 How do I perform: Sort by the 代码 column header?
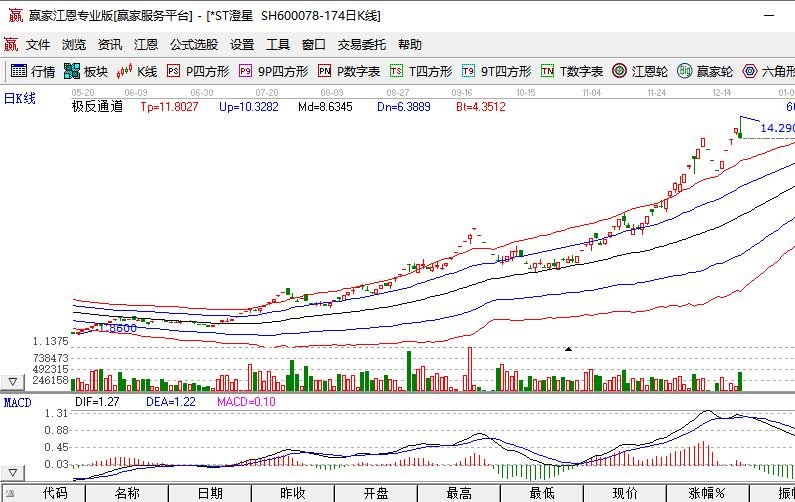pos(55,493)
